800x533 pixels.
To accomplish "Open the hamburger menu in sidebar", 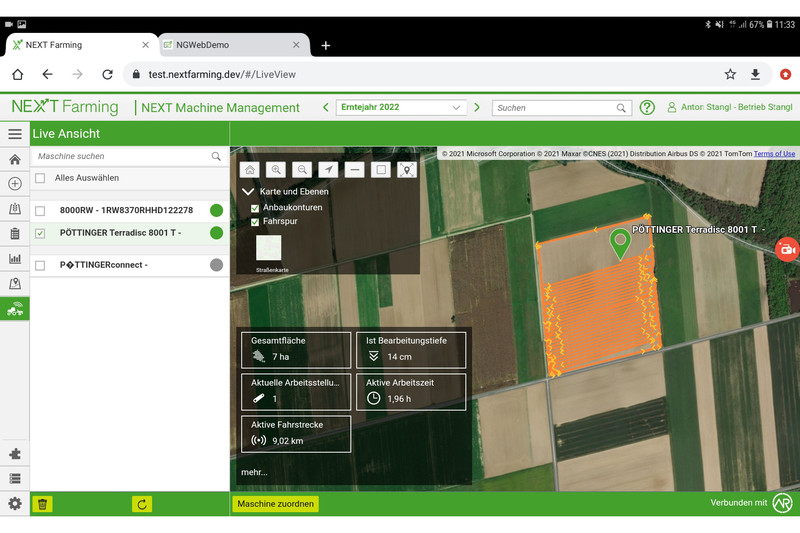I will (15, 134).
